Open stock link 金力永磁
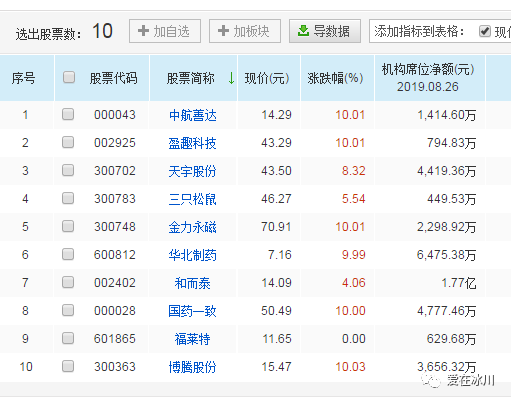Screen dimensions: 511x403 pos(192,227)
